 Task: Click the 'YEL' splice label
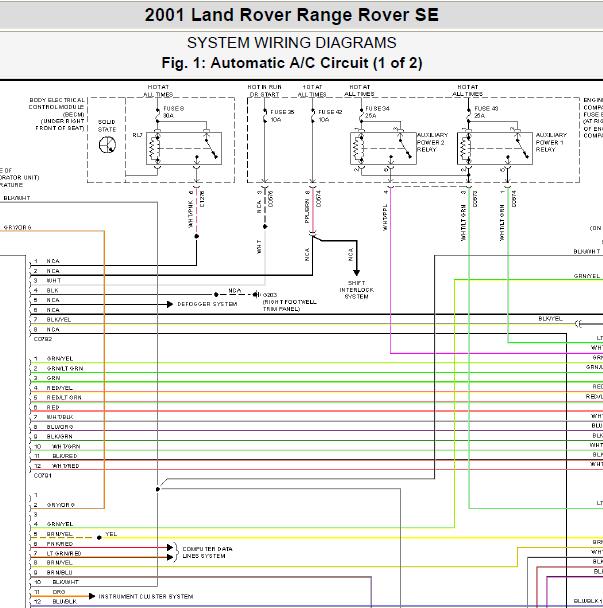click(111, 534)
